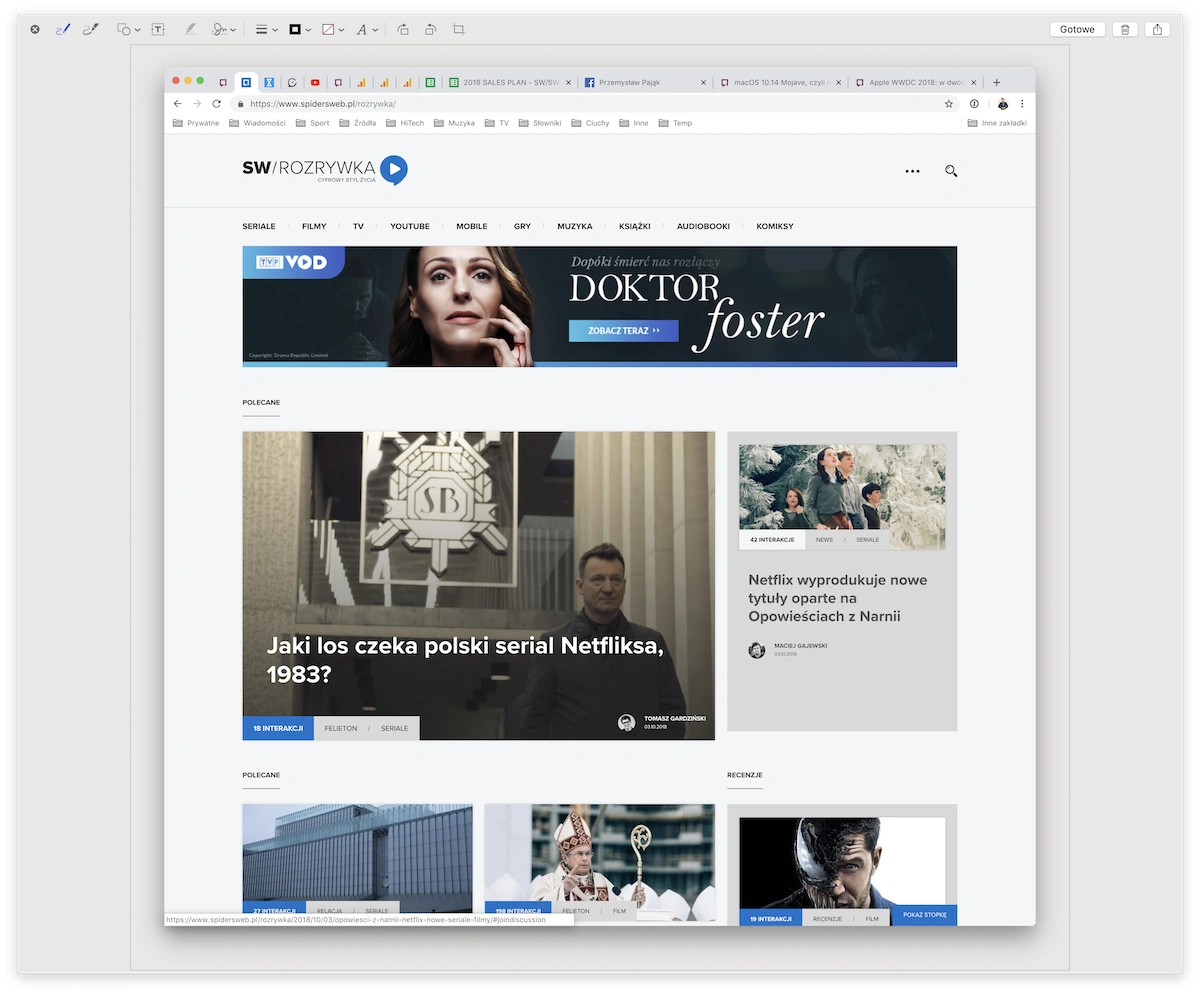Open the GRY navigation section
This screenshot has height=994, width=1200.
click(x=522, y=226)
